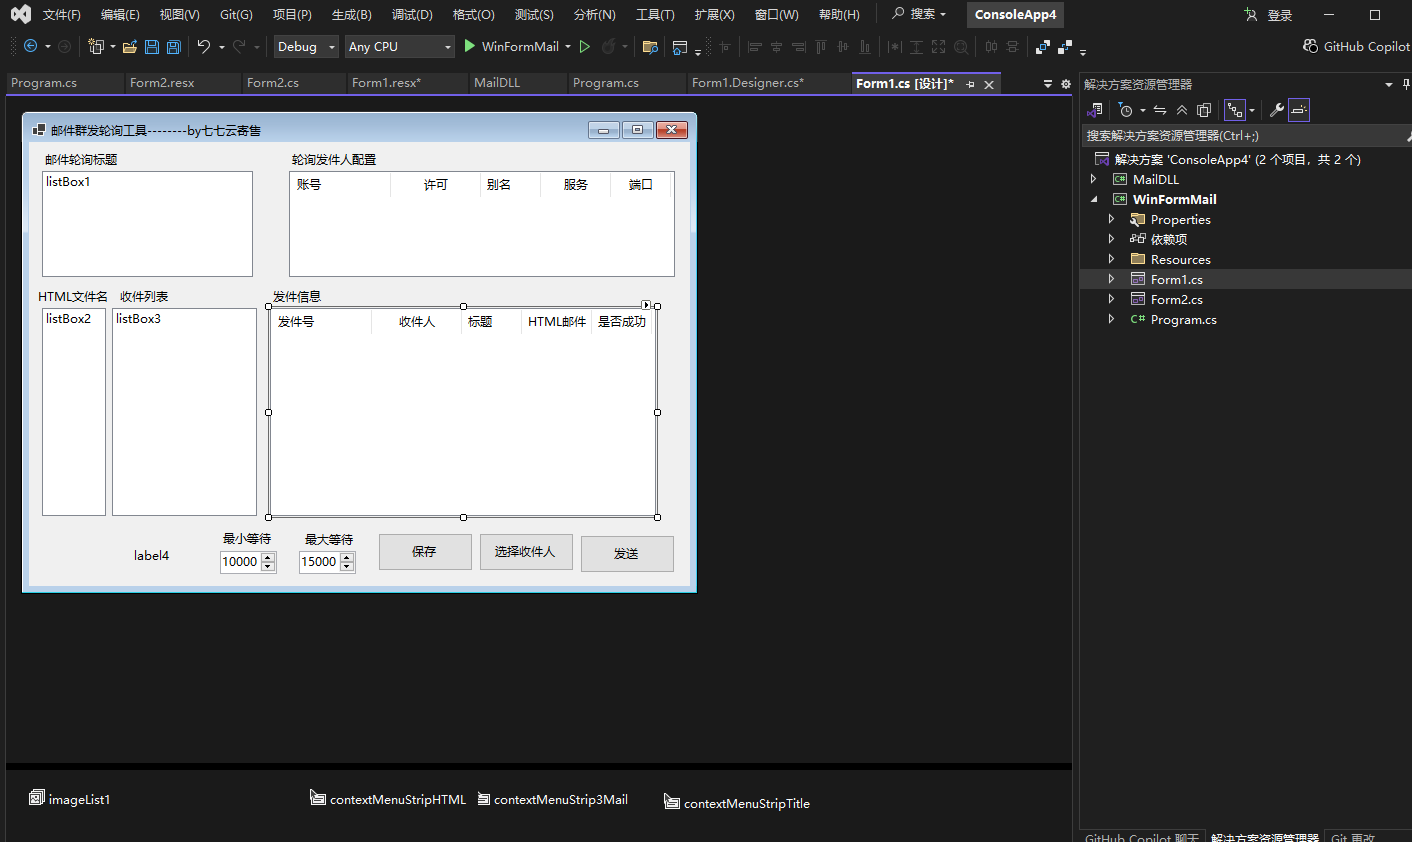1412x842 pixels.
Task: Click the Save All toolbar icon
Action: coord(174,47)
